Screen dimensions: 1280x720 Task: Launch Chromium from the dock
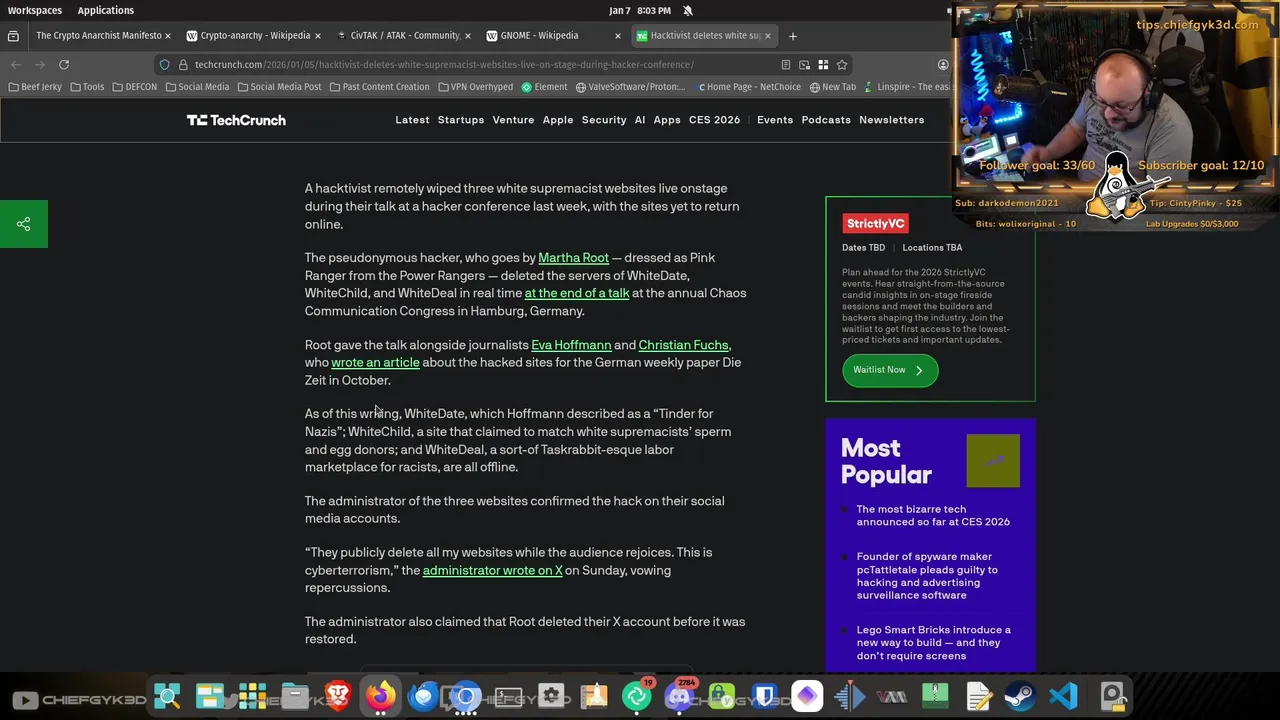pos(465,696)
